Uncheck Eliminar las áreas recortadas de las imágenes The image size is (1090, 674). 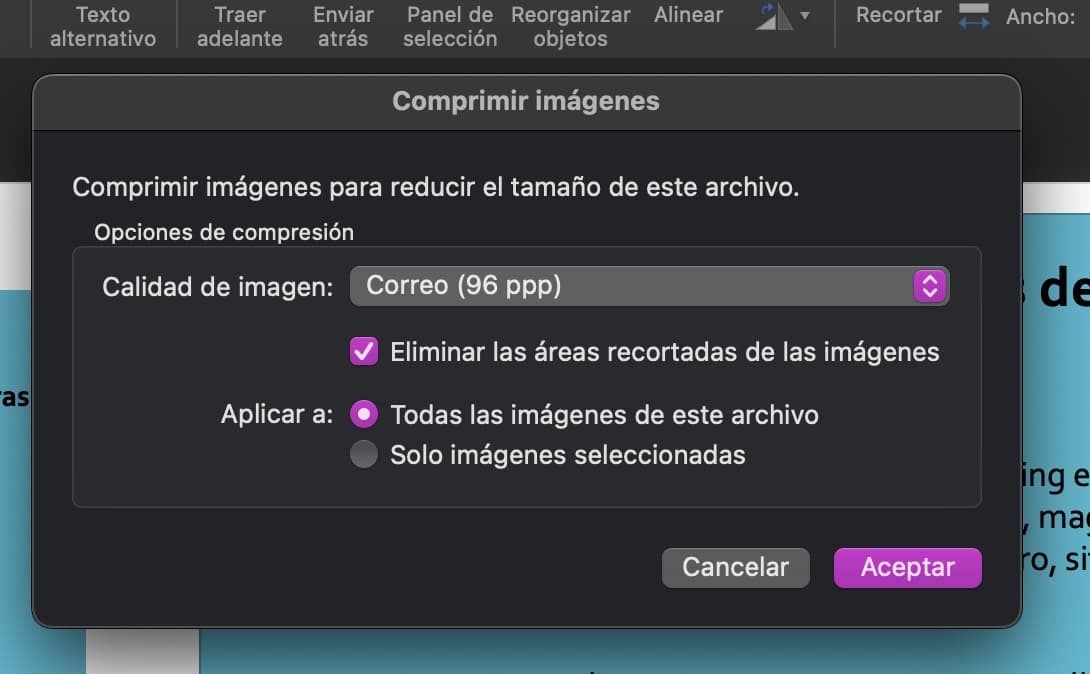point(366,352)
